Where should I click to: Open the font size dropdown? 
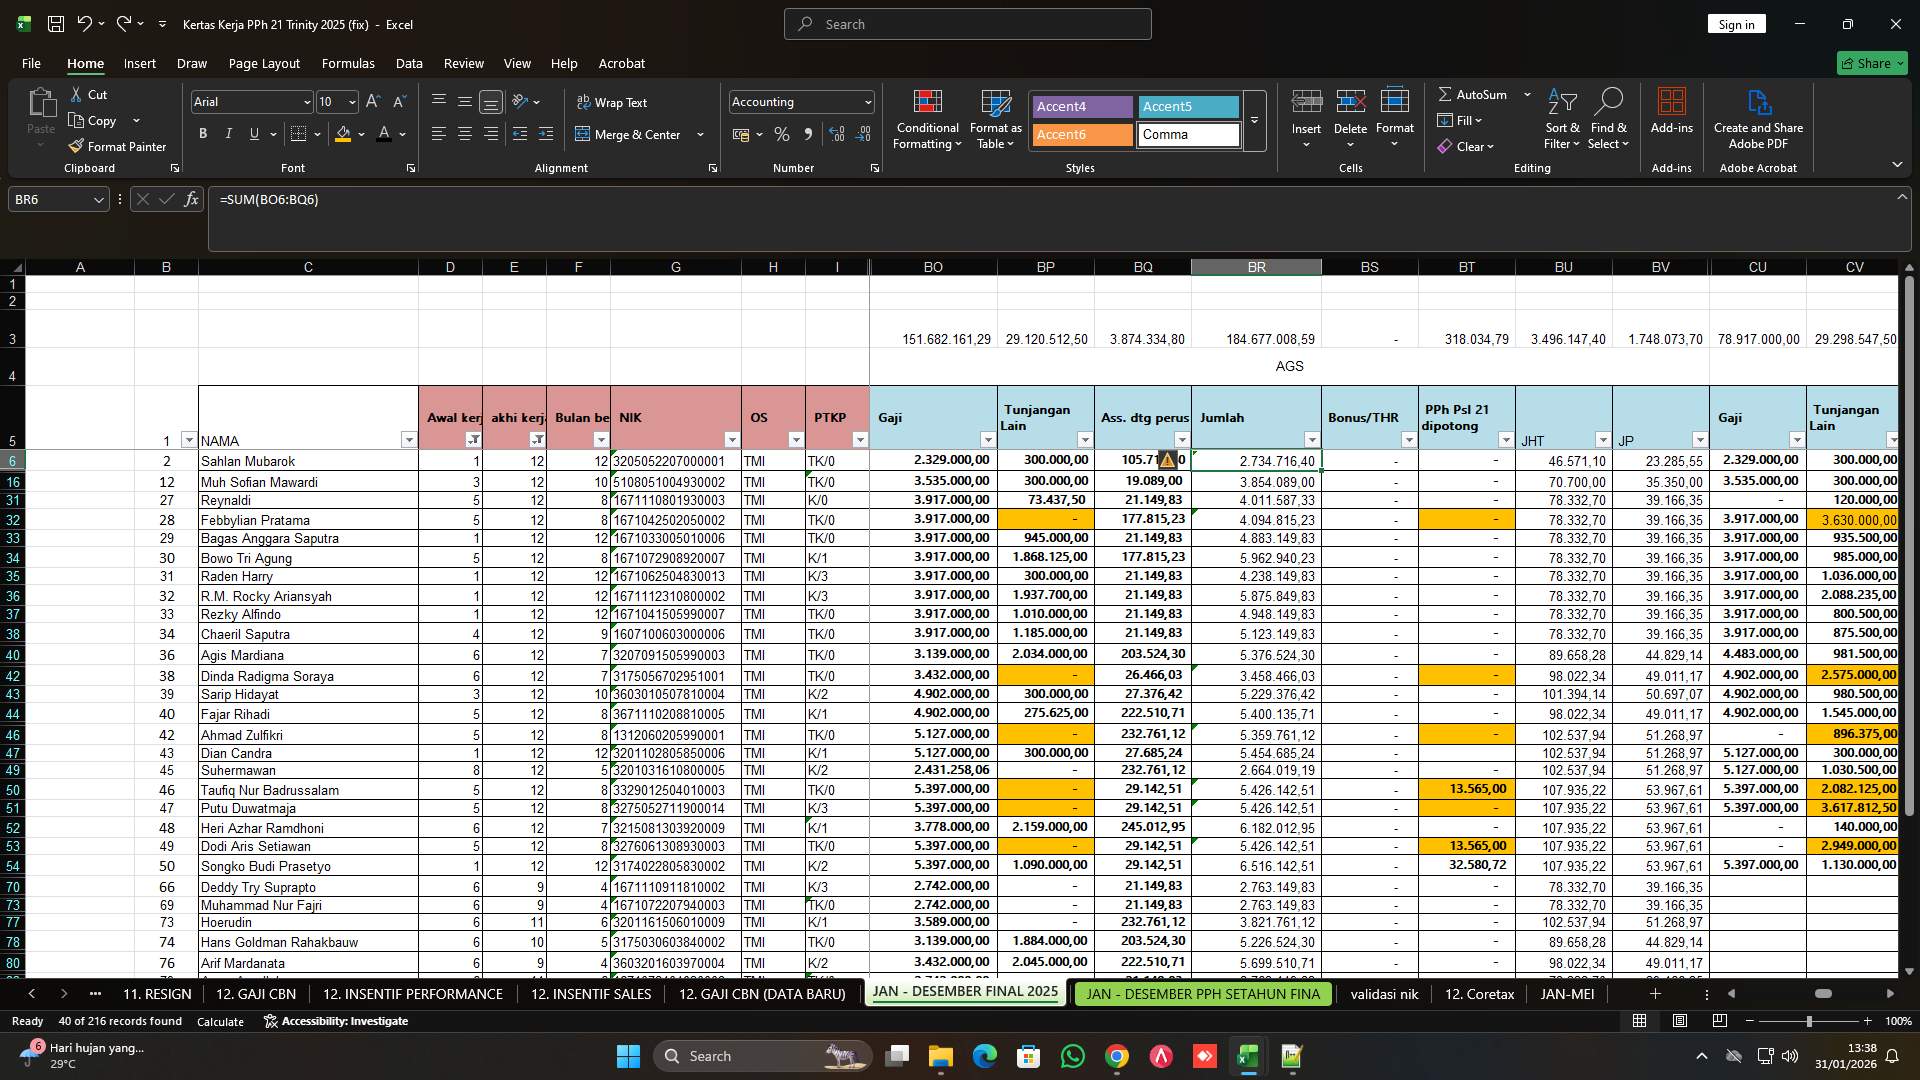pos(352,101)
